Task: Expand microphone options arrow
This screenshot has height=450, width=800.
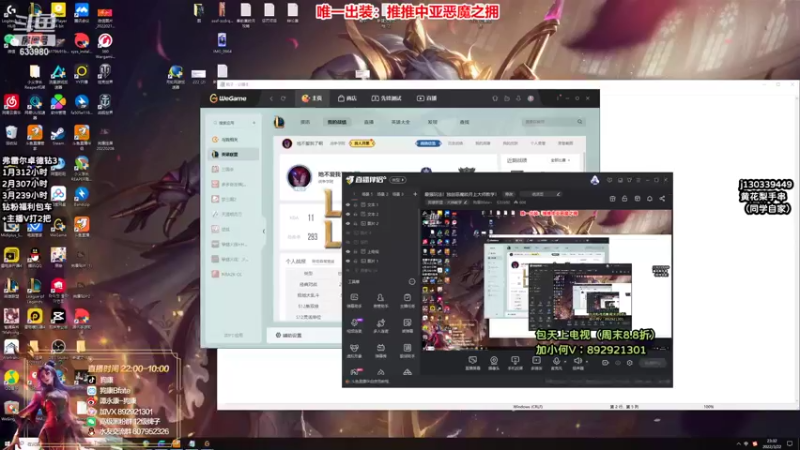Action: (x=565, y=362)
